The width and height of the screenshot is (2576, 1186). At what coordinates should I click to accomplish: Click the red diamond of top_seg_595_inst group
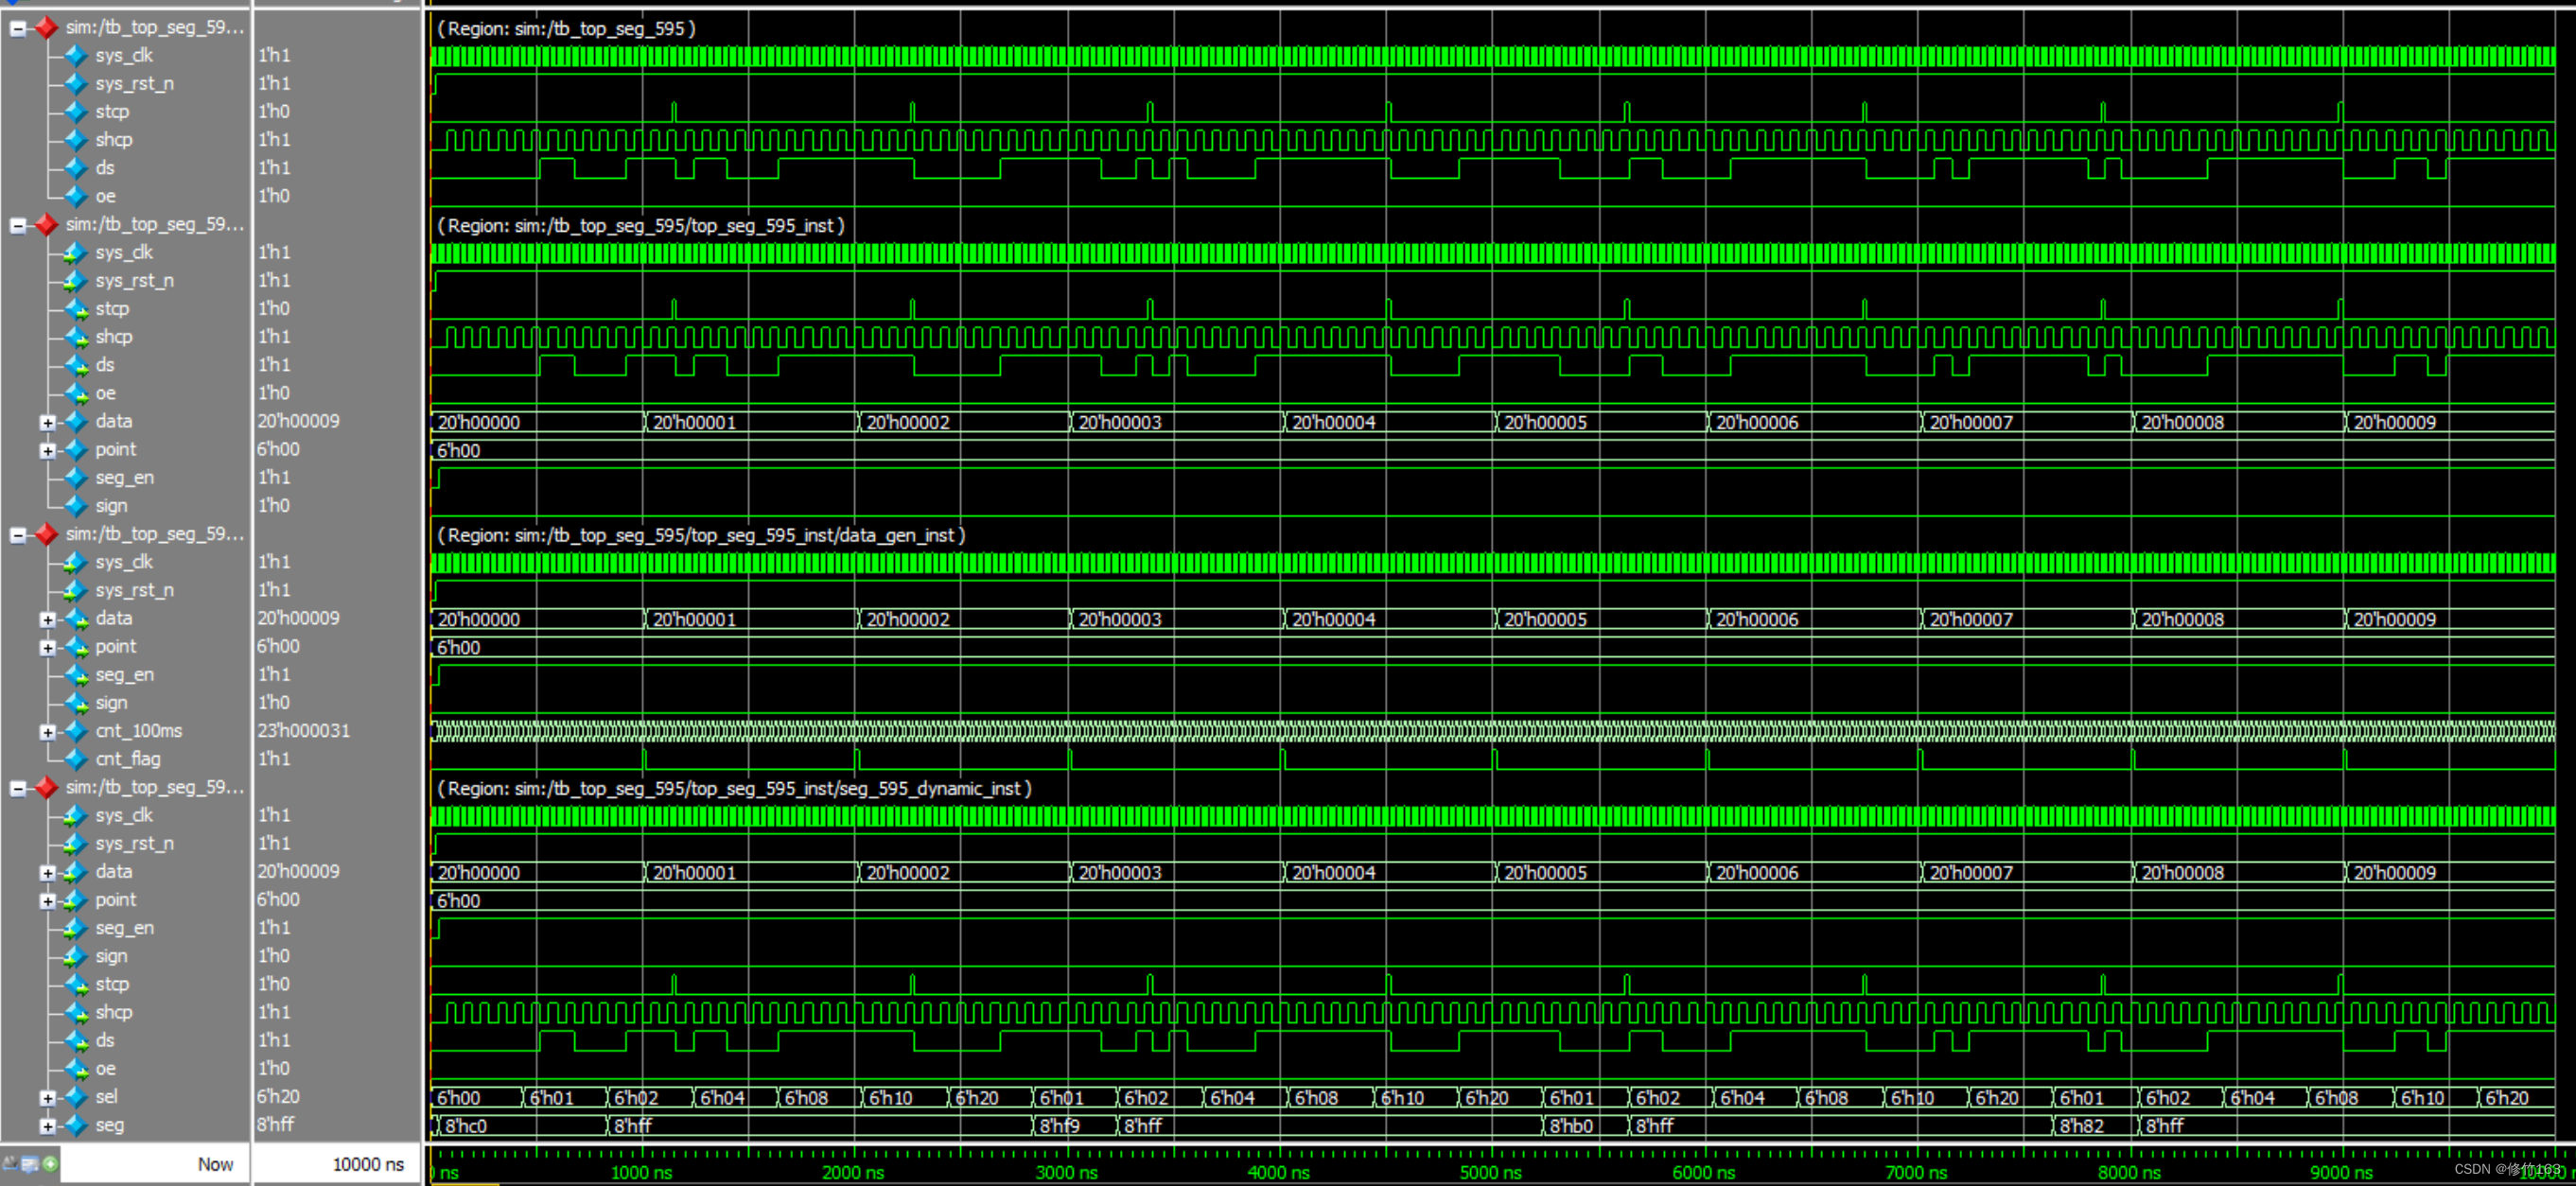(x=46, y=225)
